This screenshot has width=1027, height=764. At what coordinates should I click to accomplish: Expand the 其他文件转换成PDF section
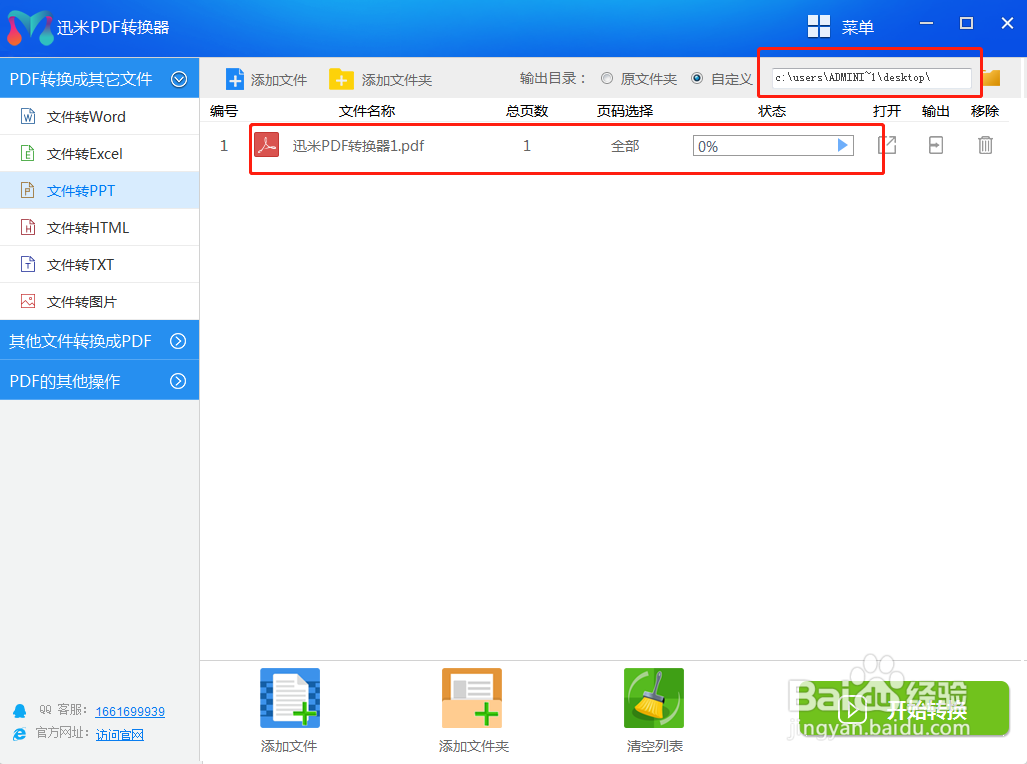(99, 340)
